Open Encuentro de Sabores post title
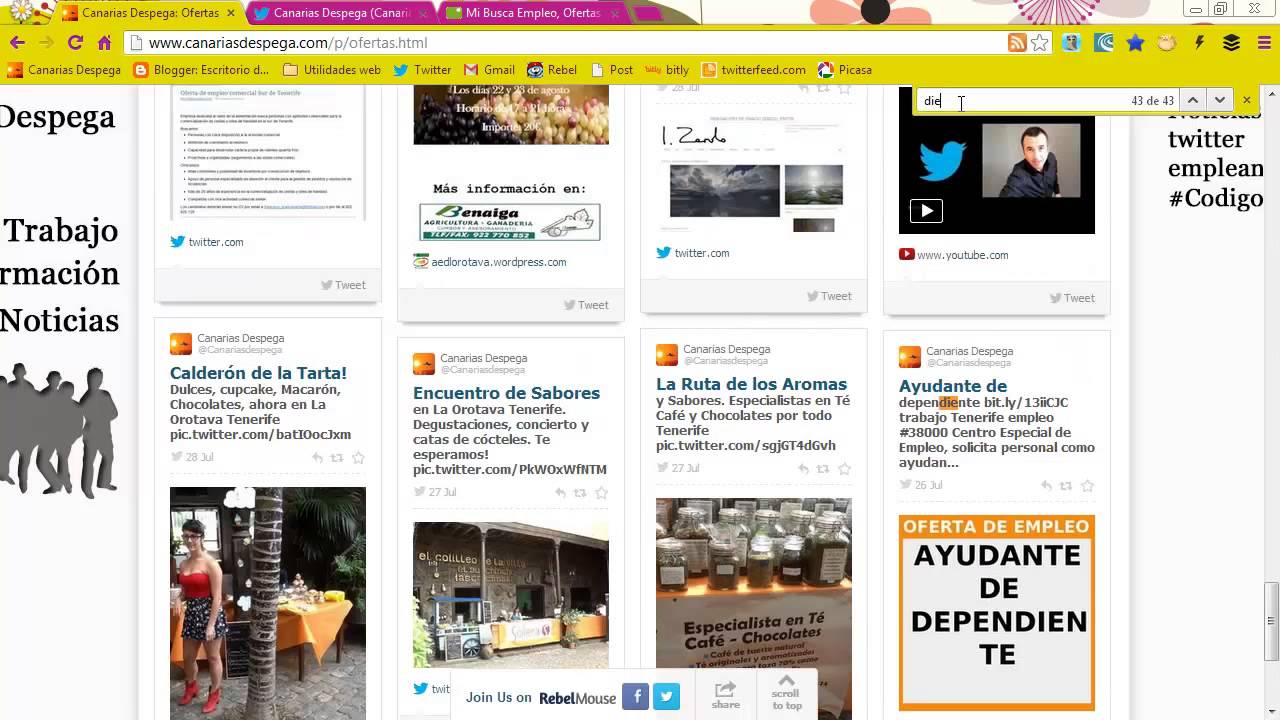Image resolution: width=1280 pixels, height=720 pixels. (506, 393)
